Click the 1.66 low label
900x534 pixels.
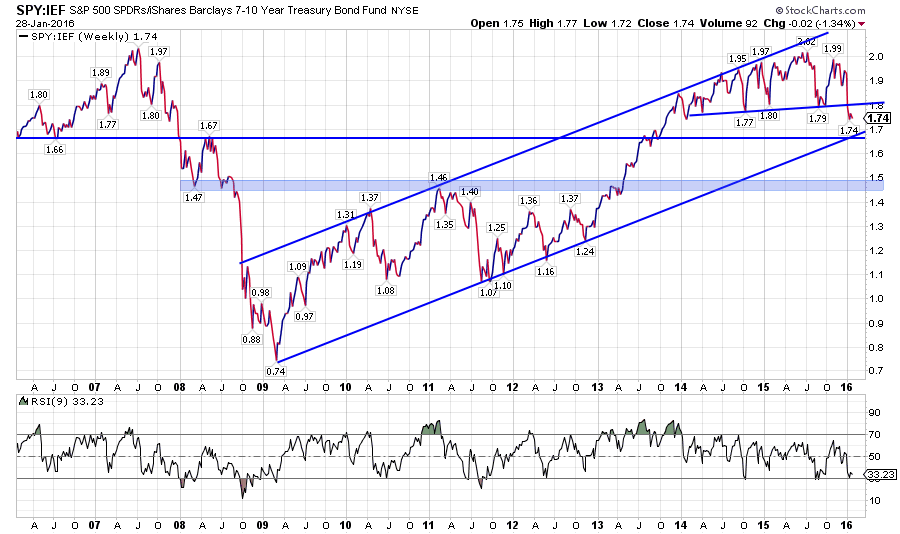[x=55, y=149]
